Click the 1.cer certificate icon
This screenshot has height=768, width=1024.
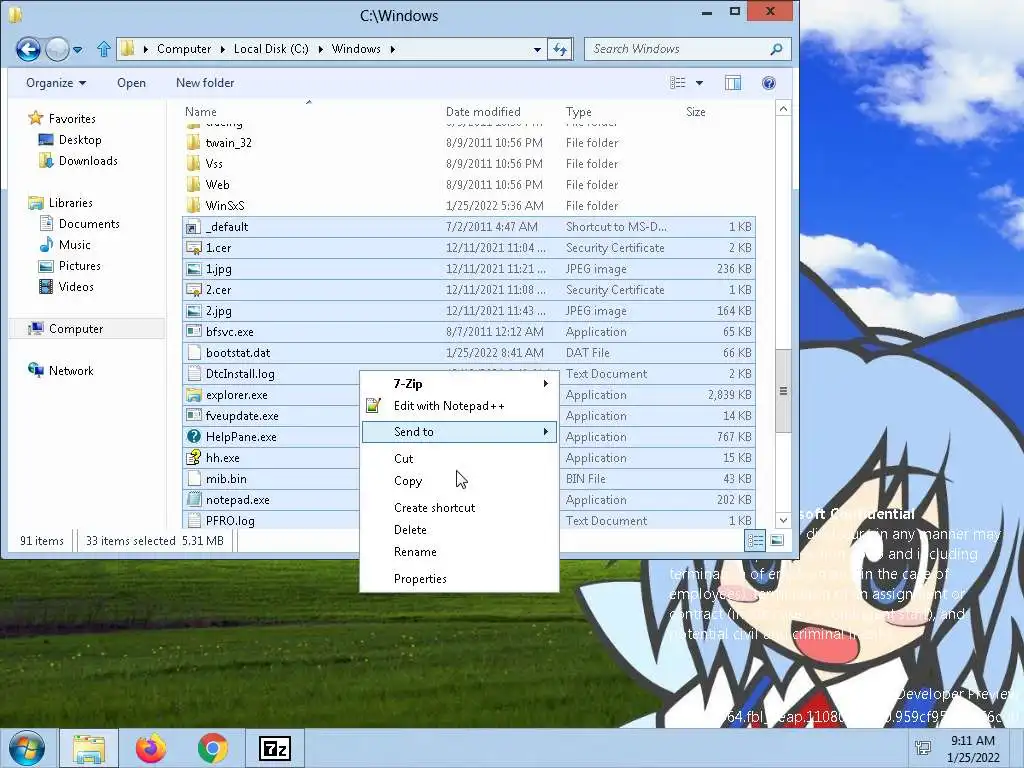[x=193, y=248]
